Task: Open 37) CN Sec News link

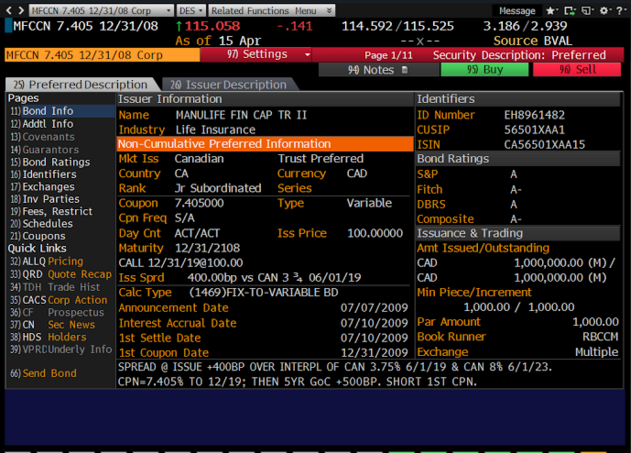Action: point(53,325)
